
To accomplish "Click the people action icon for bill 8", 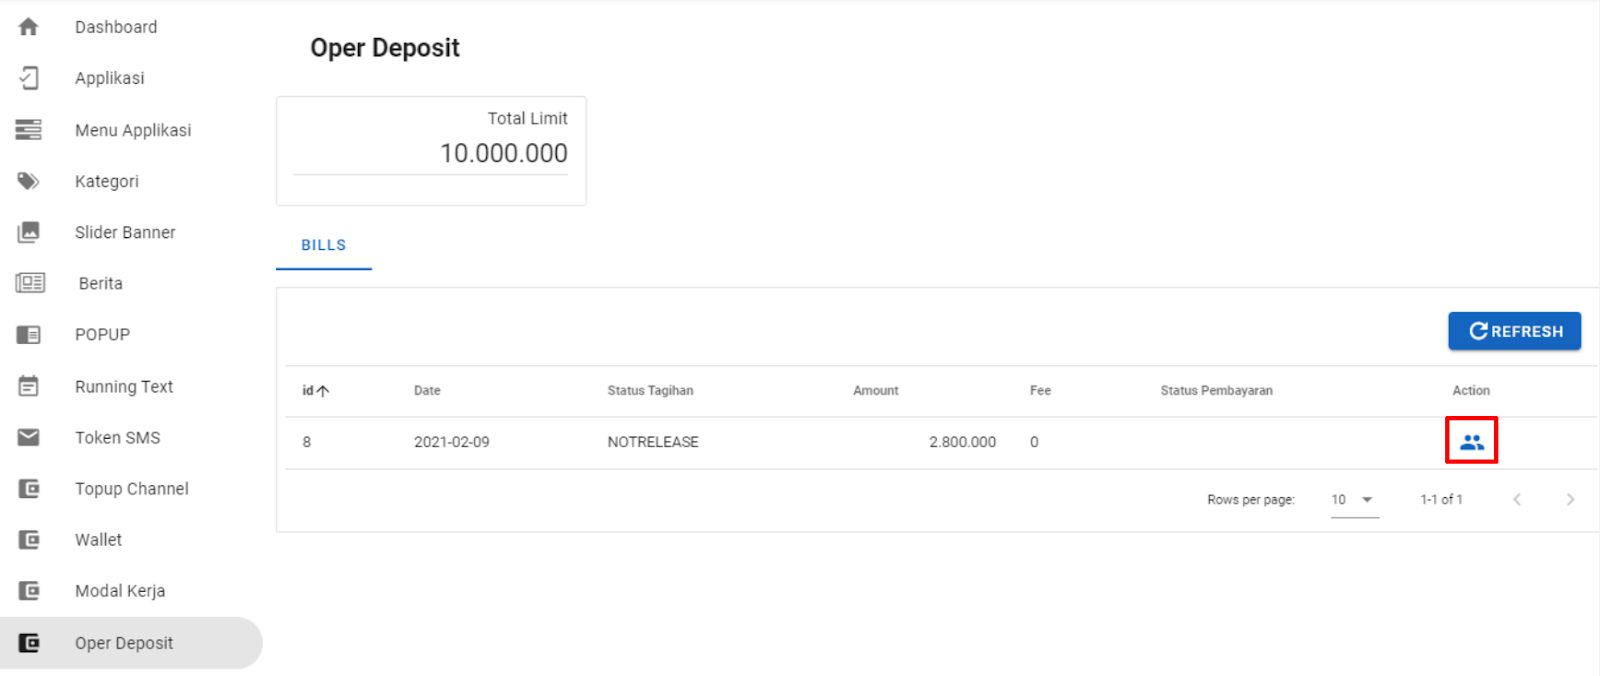I will coord(1471,441).
